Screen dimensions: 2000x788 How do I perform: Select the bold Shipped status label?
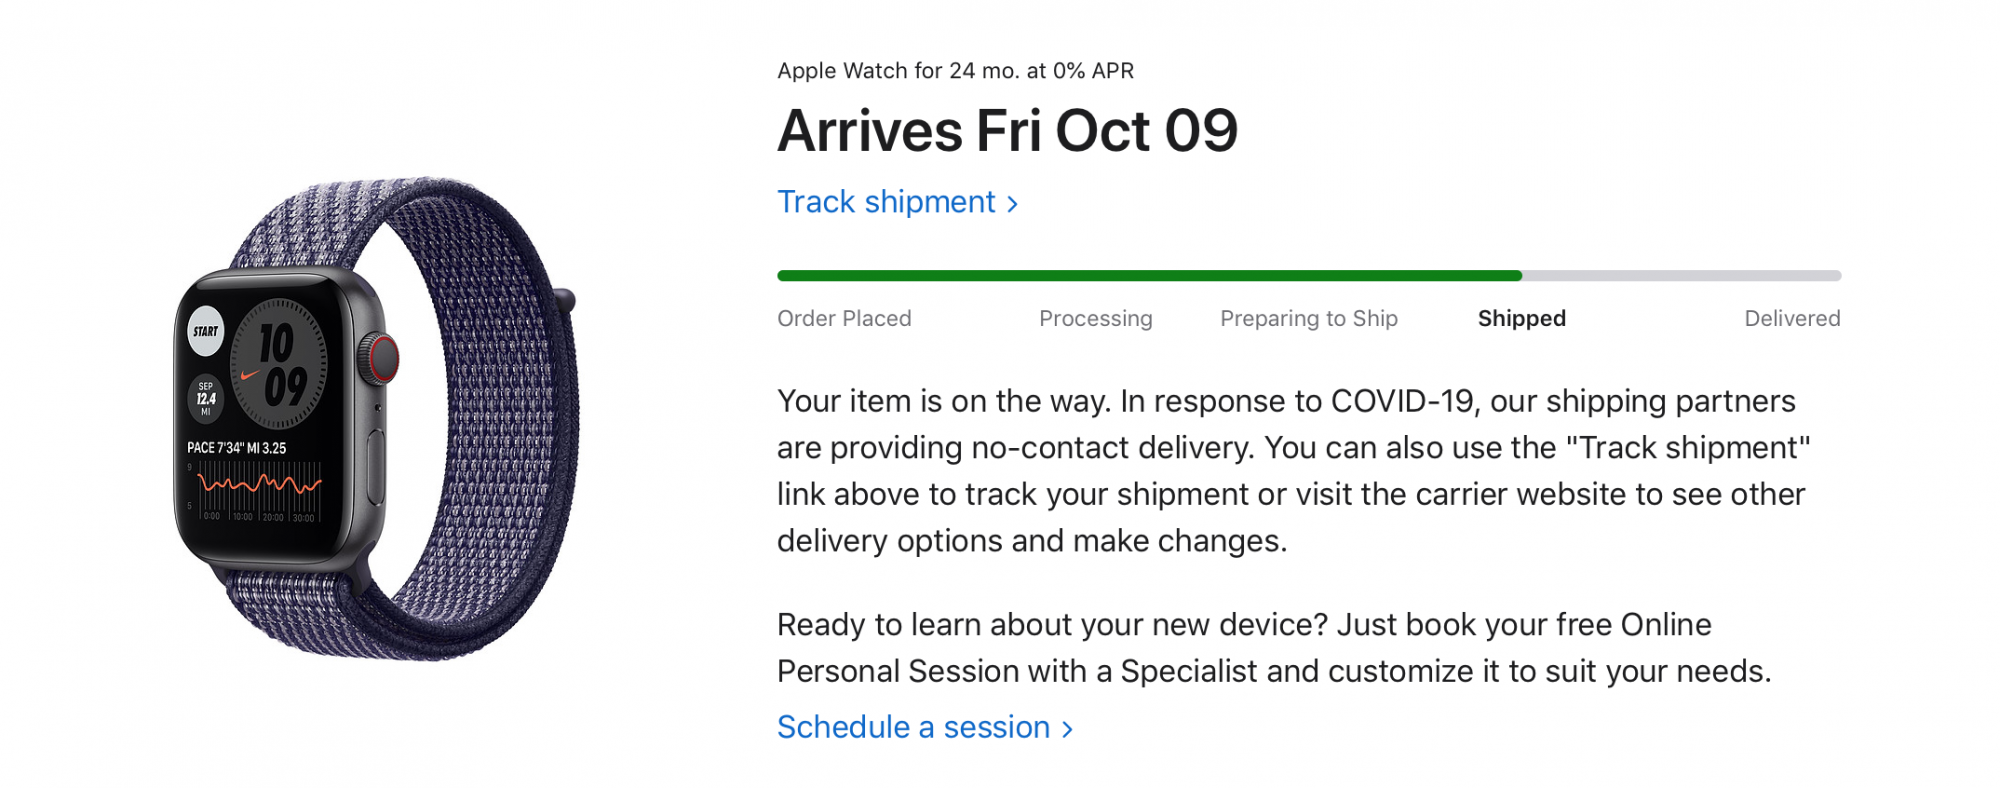(1522, 318)
